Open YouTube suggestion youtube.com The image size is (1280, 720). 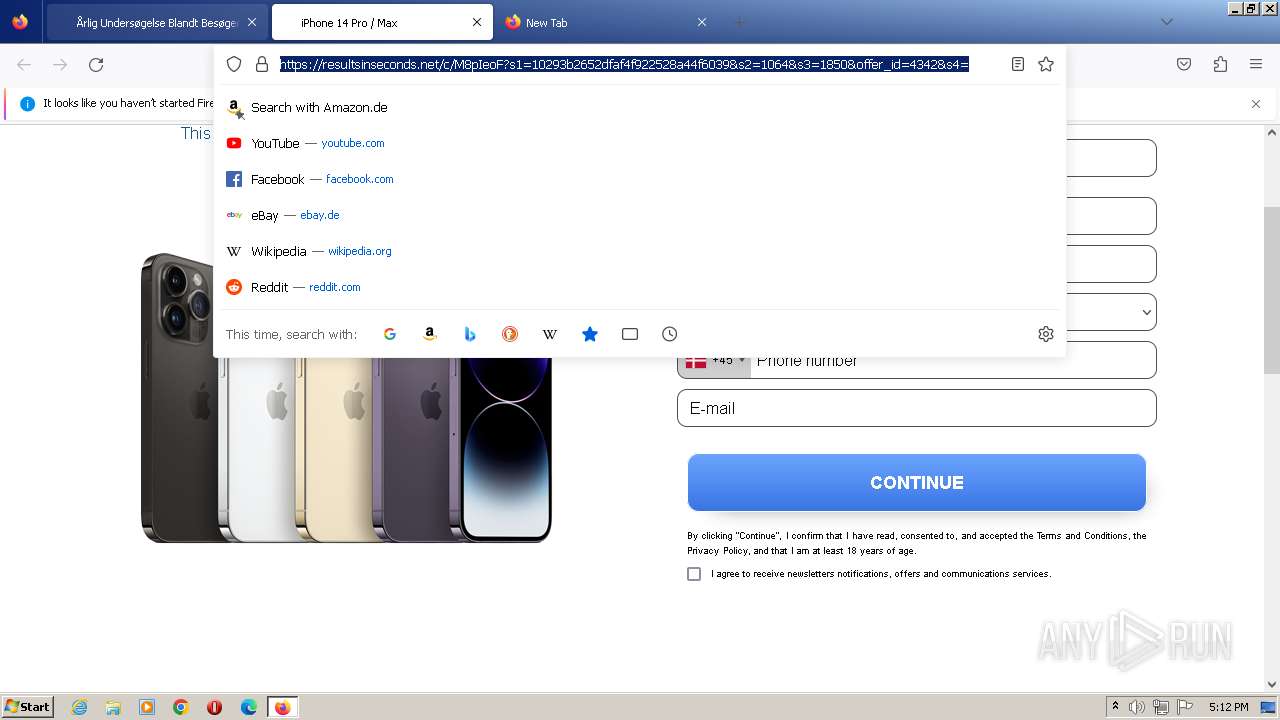coord(639,143)
